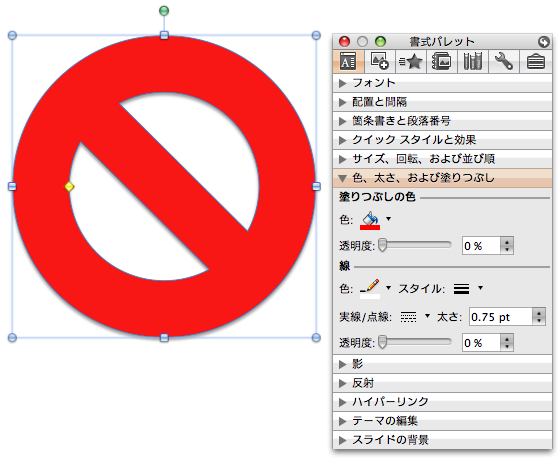This screenshot has height=458, width=560.
Task: Open the Object Palette picture icon
Action: [379, 61]
